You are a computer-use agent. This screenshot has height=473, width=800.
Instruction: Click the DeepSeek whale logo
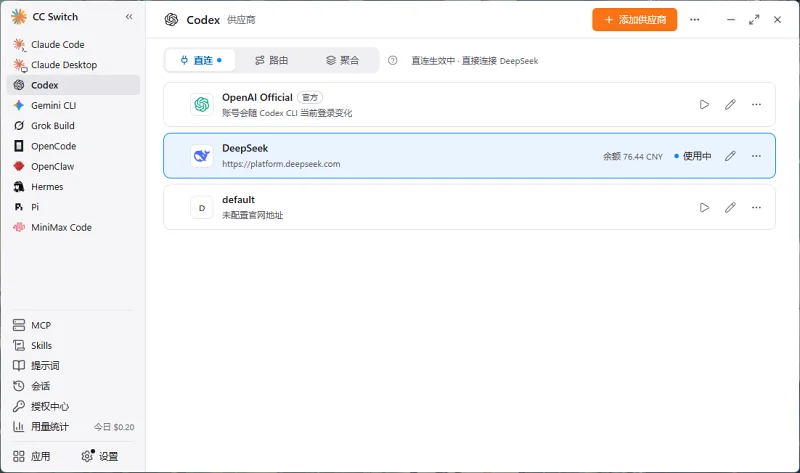pyautogui.click(x=202, y=156)
